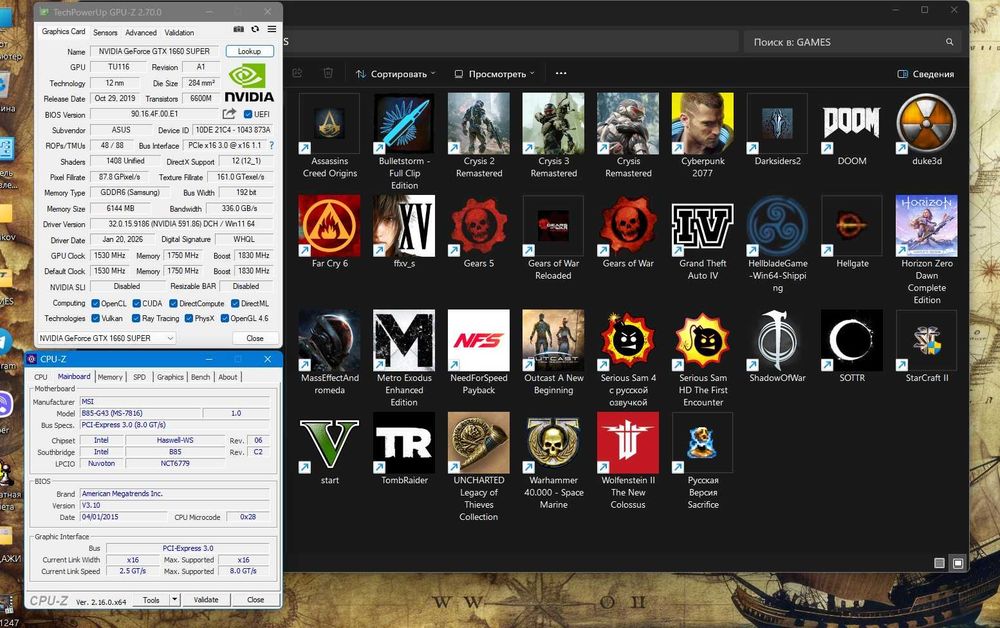Toggle the PhysX checkbox

click(x=189, y=318)
